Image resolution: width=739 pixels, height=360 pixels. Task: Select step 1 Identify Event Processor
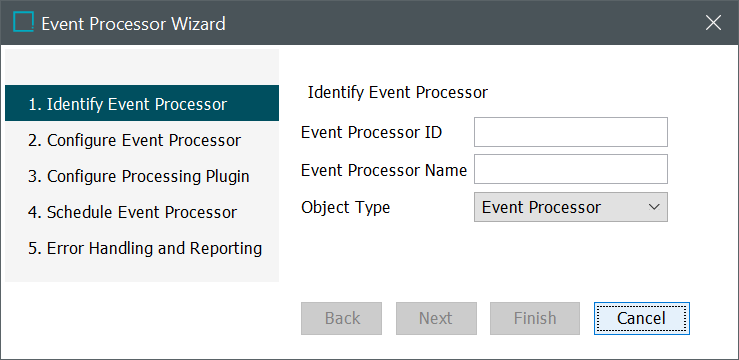142,103
